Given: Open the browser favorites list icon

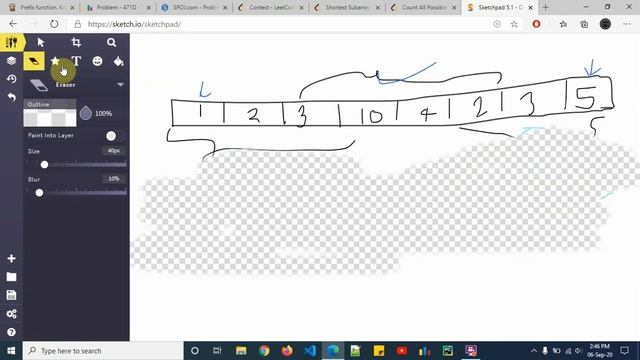Looking at the screenshot, I should pos(564,24).
